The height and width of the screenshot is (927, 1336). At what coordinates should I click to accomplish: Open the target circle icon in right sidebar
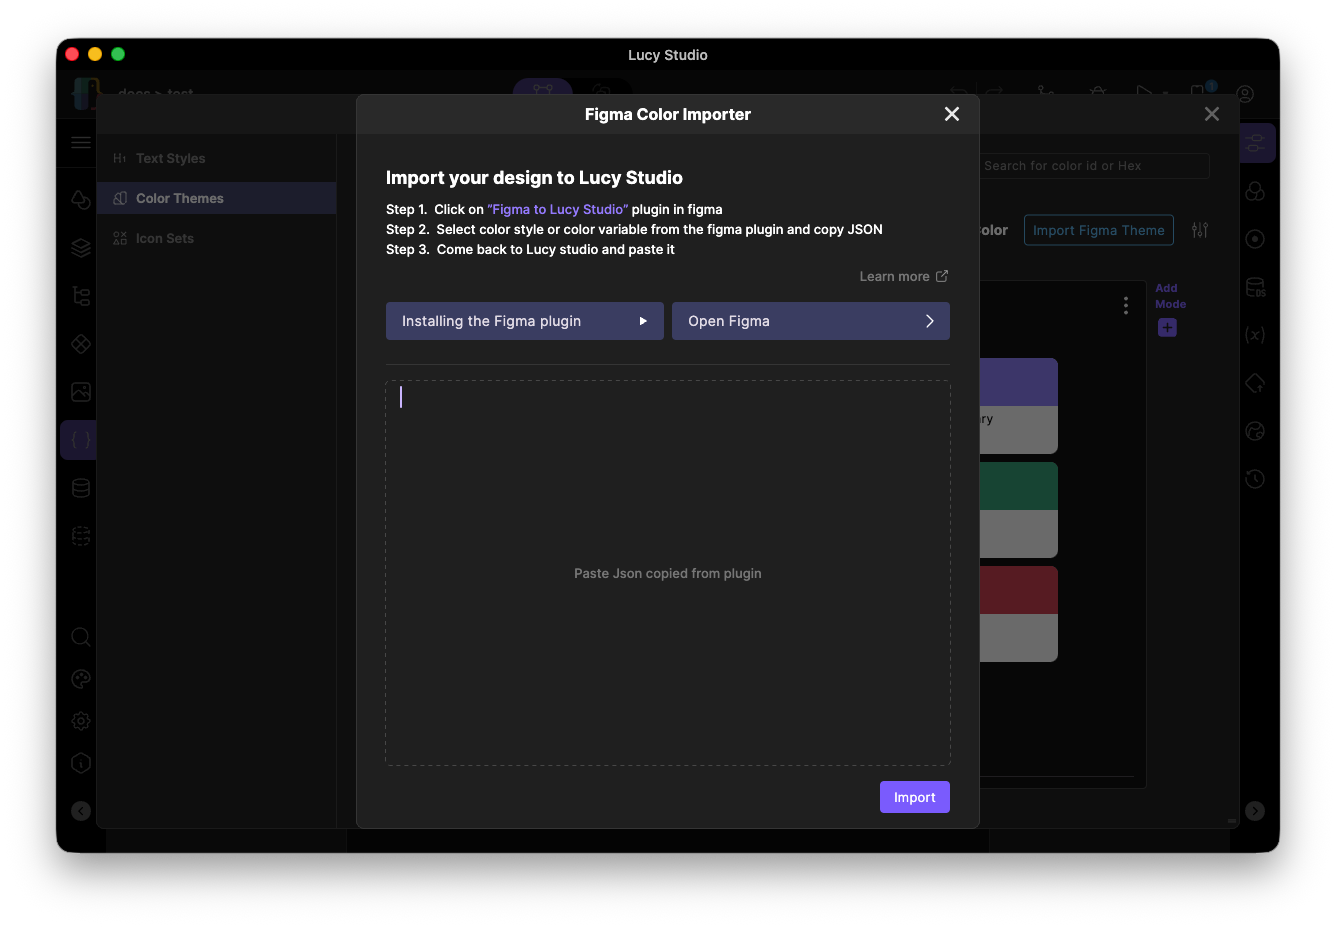pos(1255,239)
